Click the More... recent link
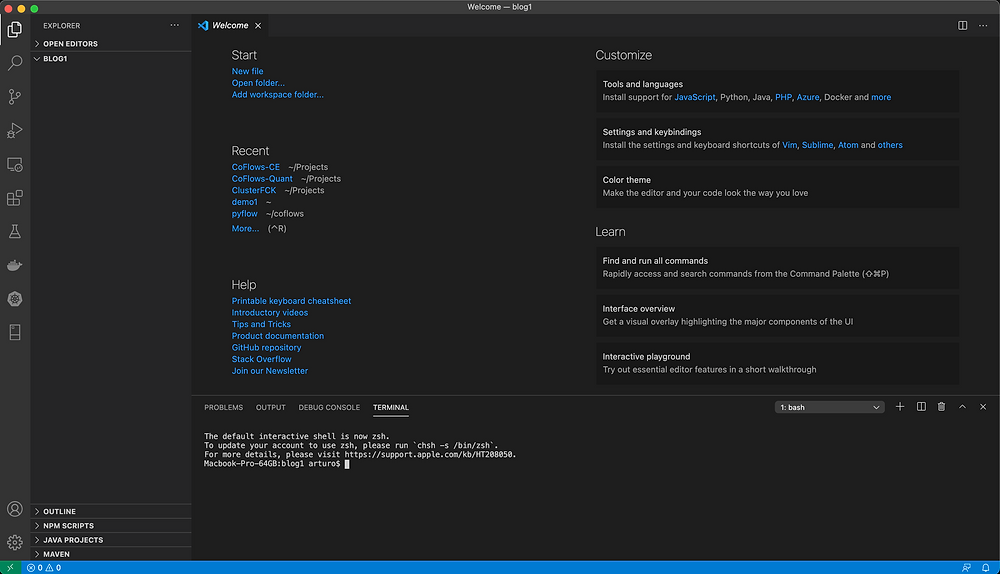The width and height of the screenshot is (1000, 574). pyautogui.click(x=246, y=228)
